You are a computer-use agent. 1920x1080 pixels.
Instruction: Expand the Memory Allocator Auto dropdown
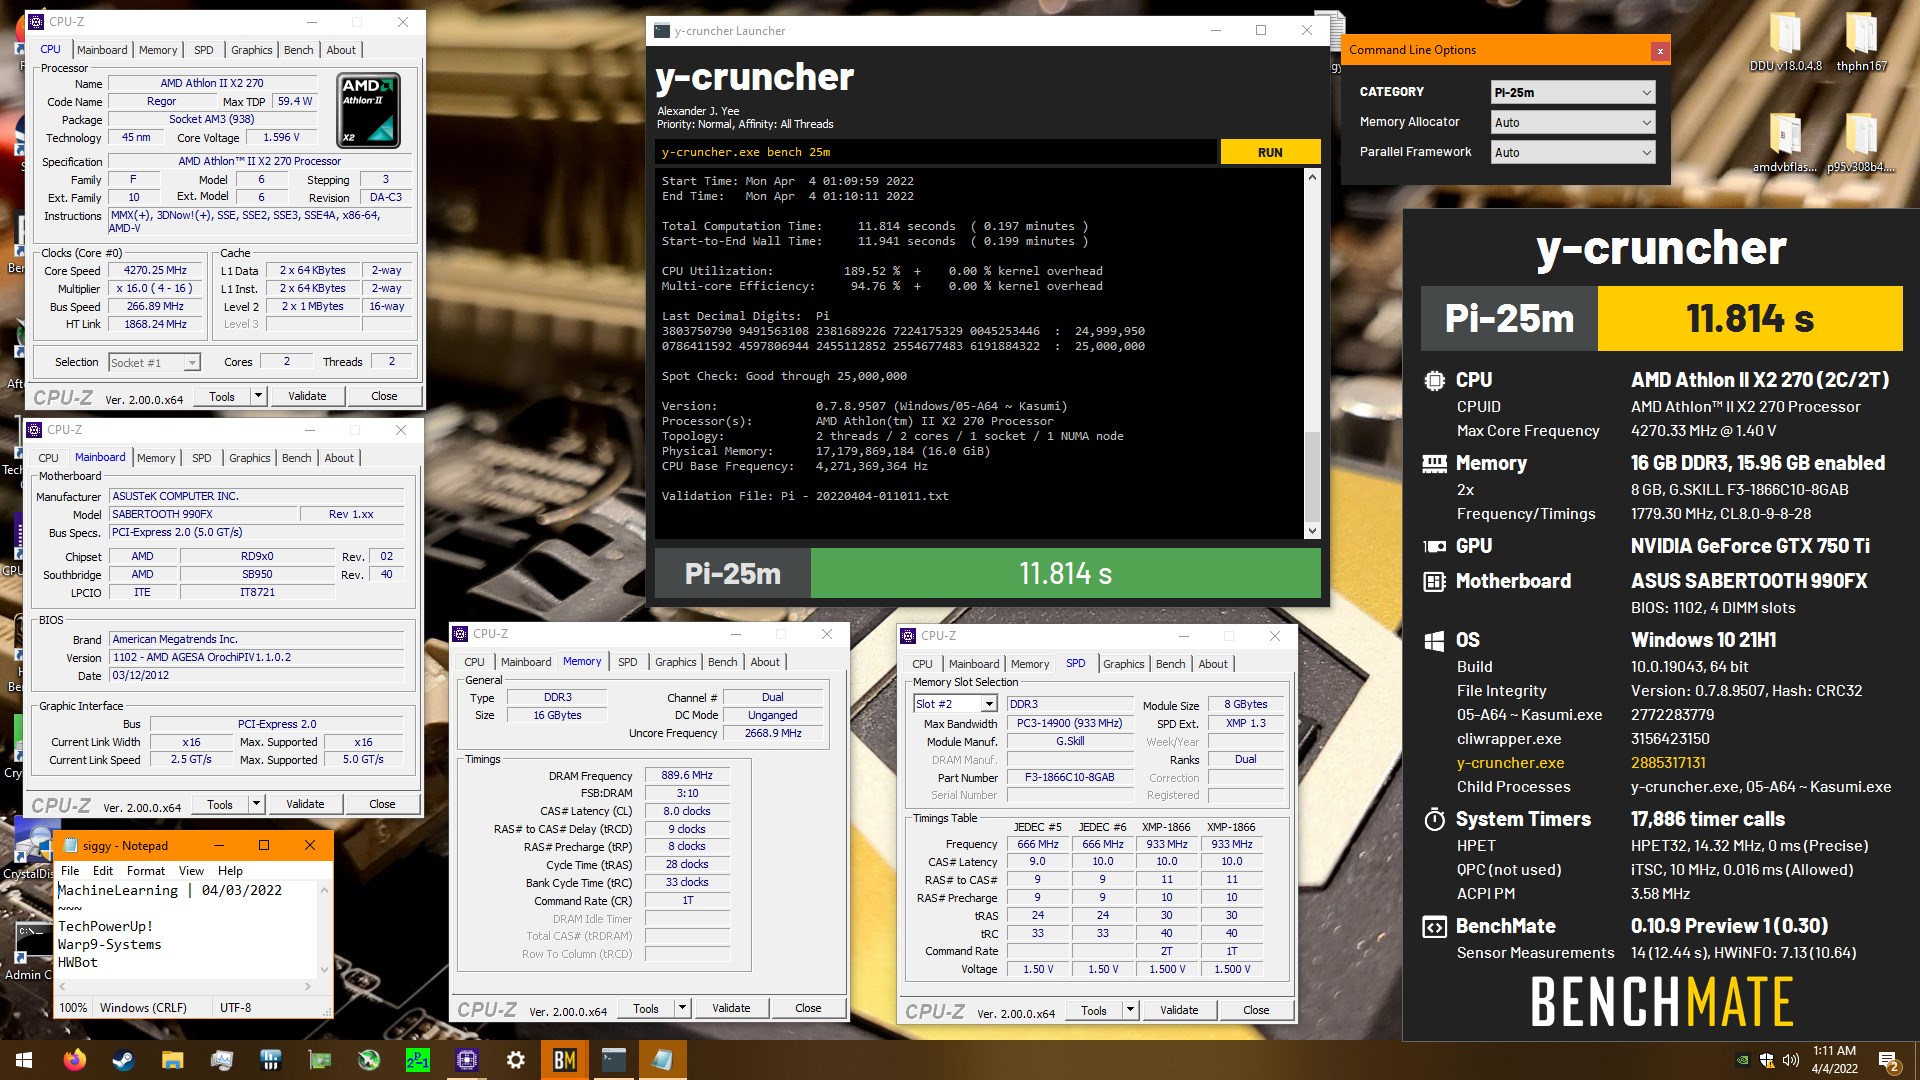(1573, 122)
